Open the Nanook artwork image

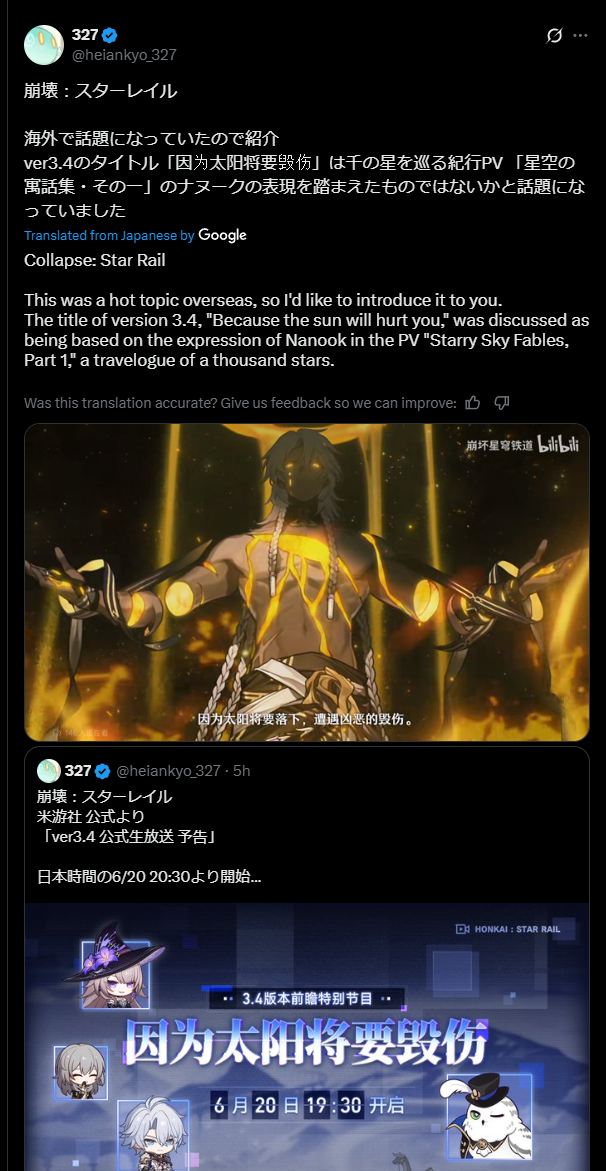tap(307, 583)
